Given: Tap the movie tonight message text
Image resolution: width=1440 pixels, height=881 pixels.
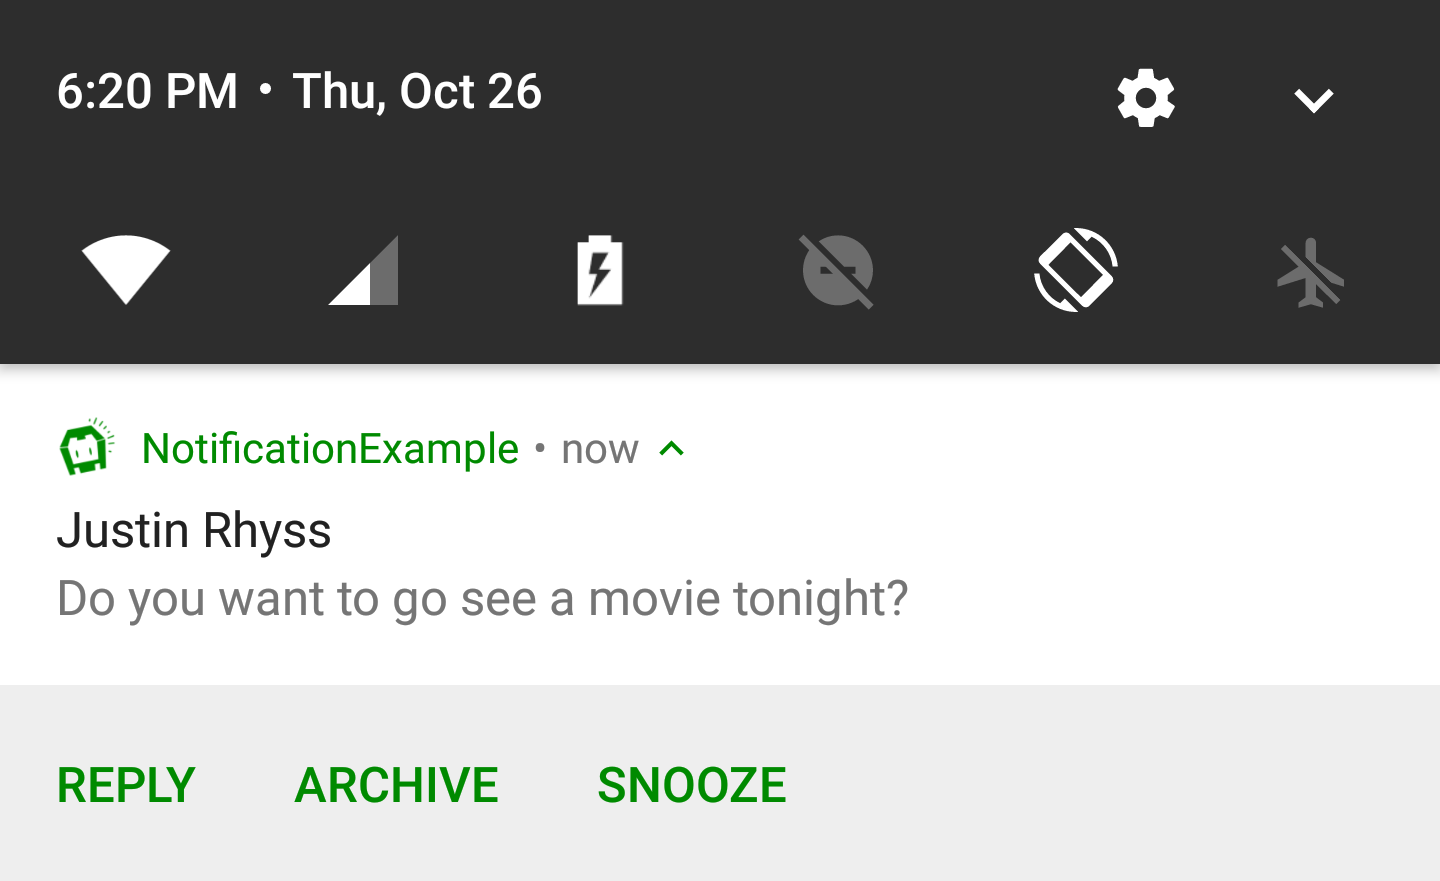Looking at the screenshot, I should click(x=482, y=599).
